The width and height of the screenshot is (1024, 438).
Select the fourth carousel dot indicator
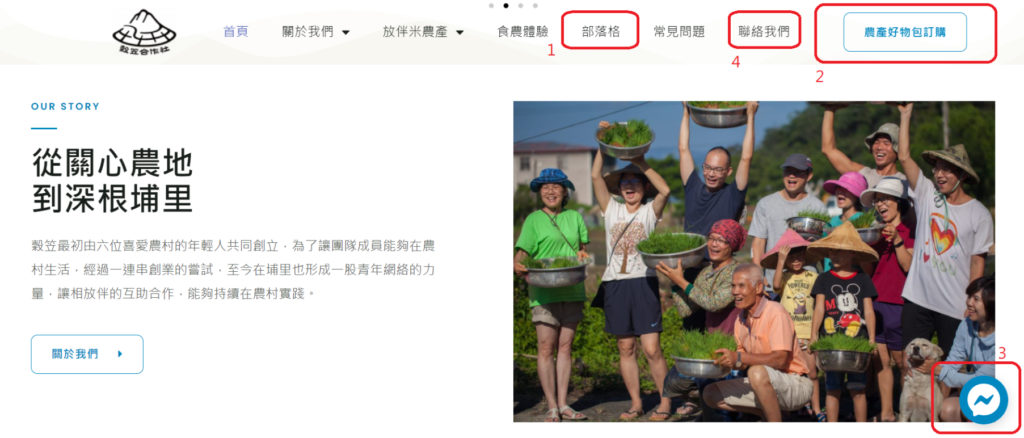[536, 5]
